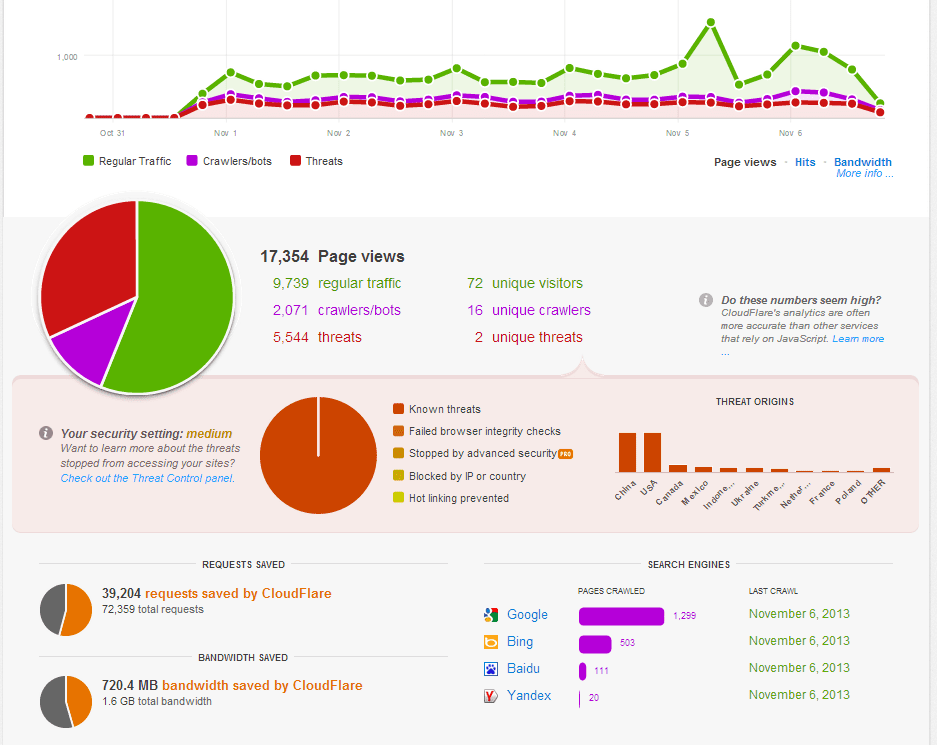The width and height of the screenshot is (937, 745).
Task: Click '5,544 threats' text
Action: point(317,337)
